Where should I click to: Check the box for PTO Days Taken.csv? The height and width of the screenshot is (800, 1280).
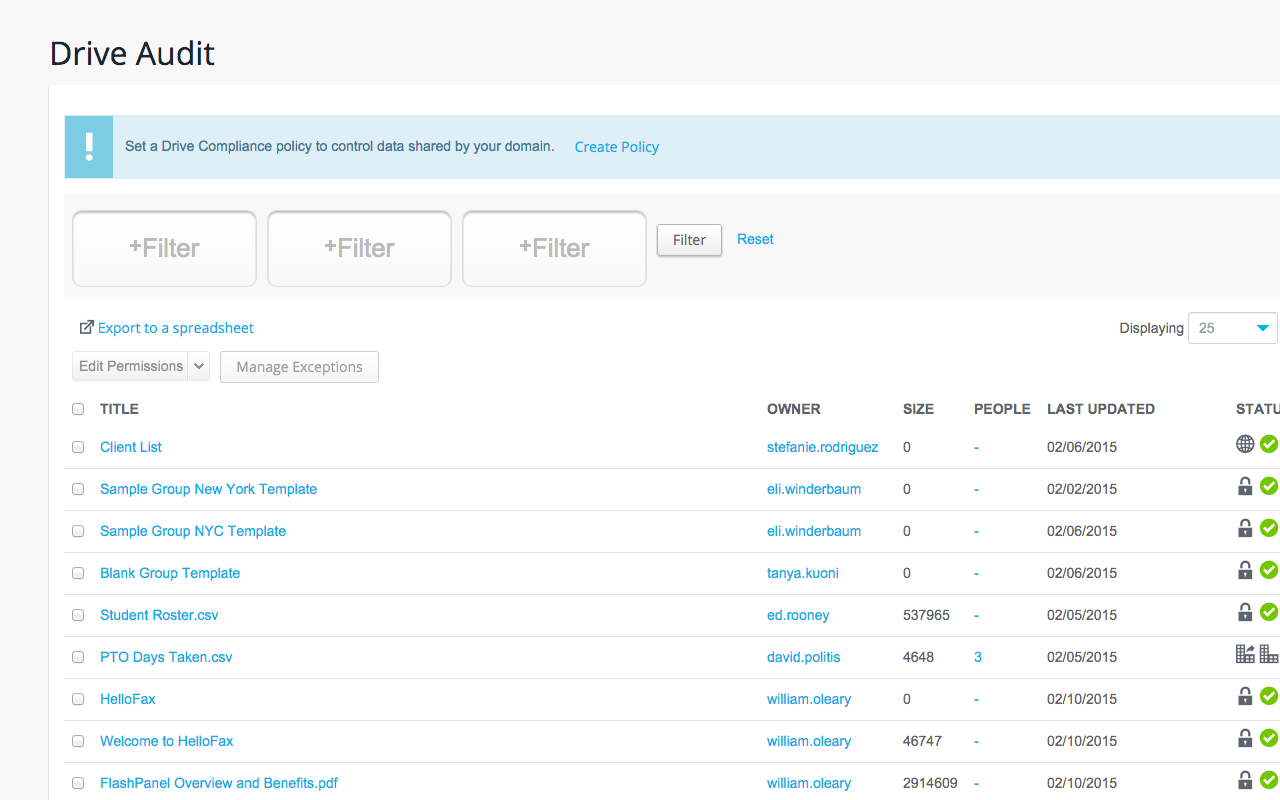click(78, 657)
